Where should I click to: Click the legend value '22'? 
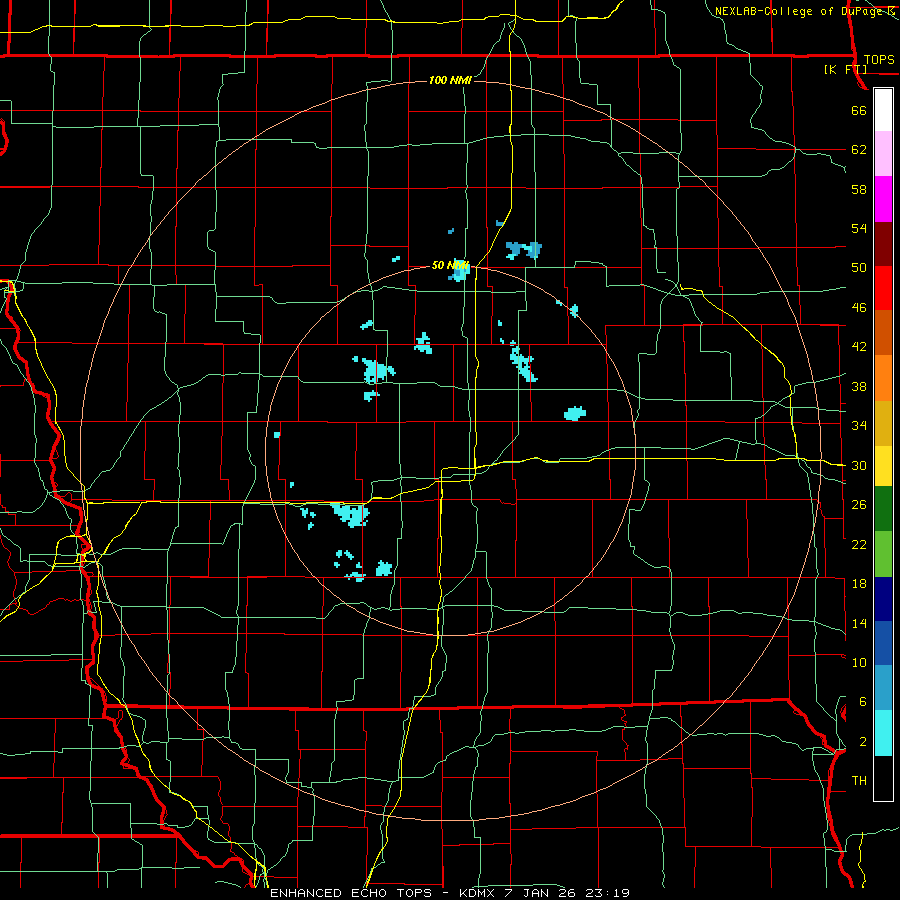coord(859,545)
